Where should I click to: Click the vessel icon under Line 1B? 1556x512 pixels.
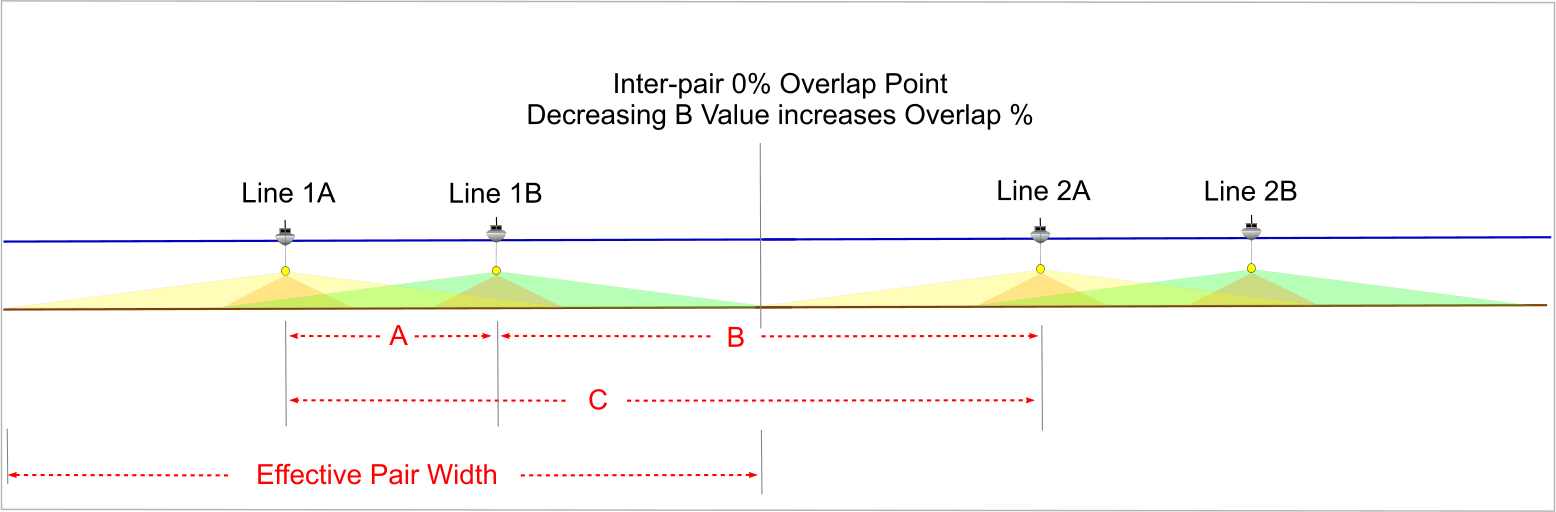[x=496, y=232]
